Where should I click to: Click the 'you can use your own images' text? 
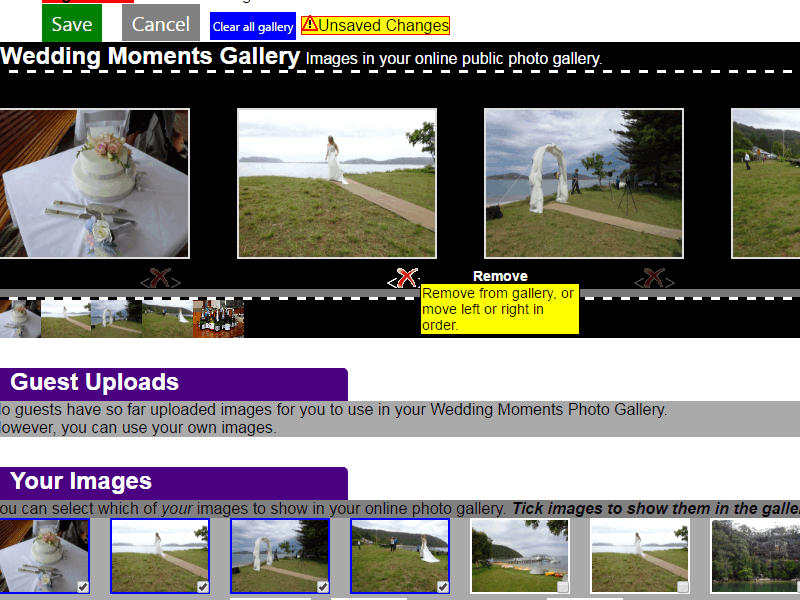(x=169, y=428)
